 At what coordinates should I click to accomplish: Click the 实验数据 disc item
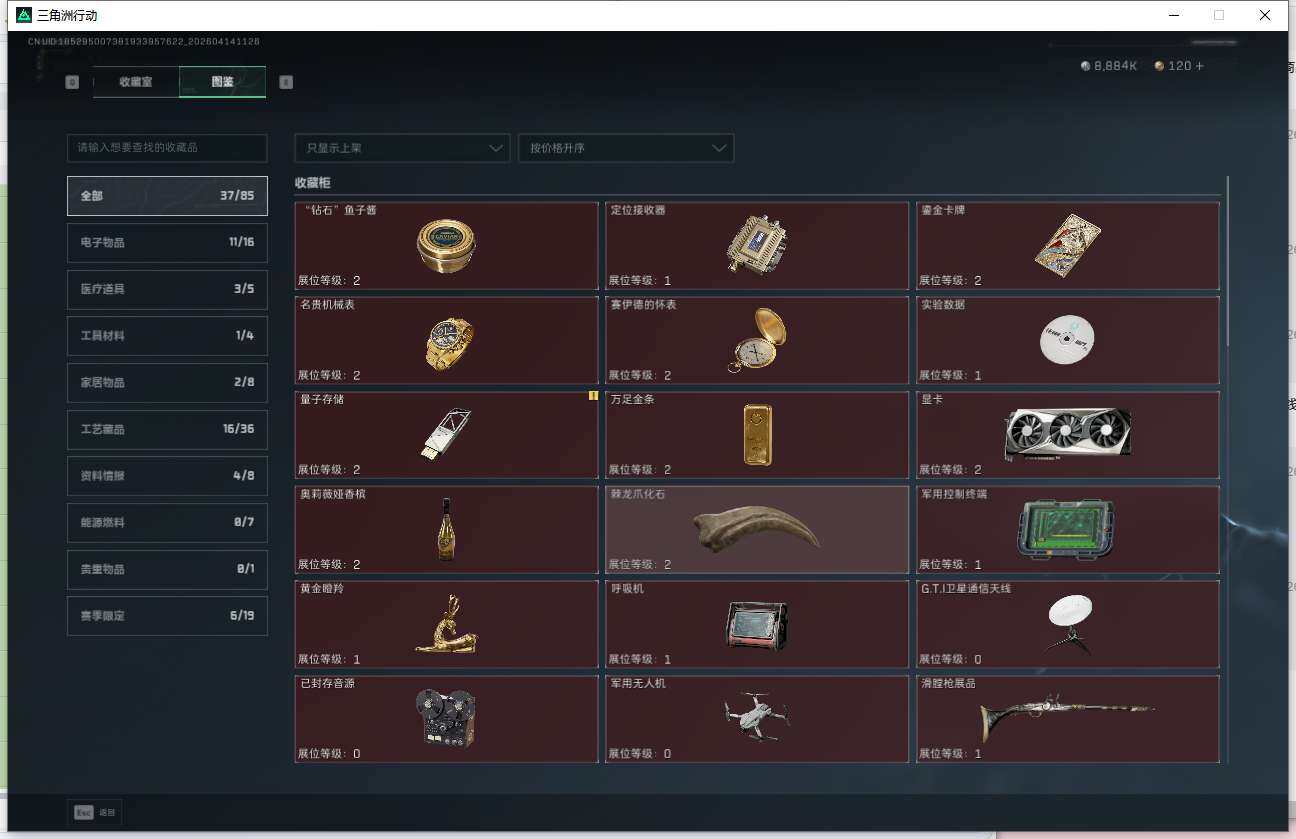[x=1068, y=340]
